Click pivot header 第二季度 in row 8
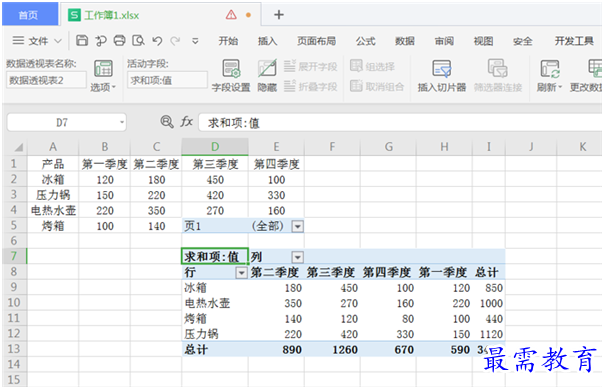605x391 pixels. pos(275,273)
